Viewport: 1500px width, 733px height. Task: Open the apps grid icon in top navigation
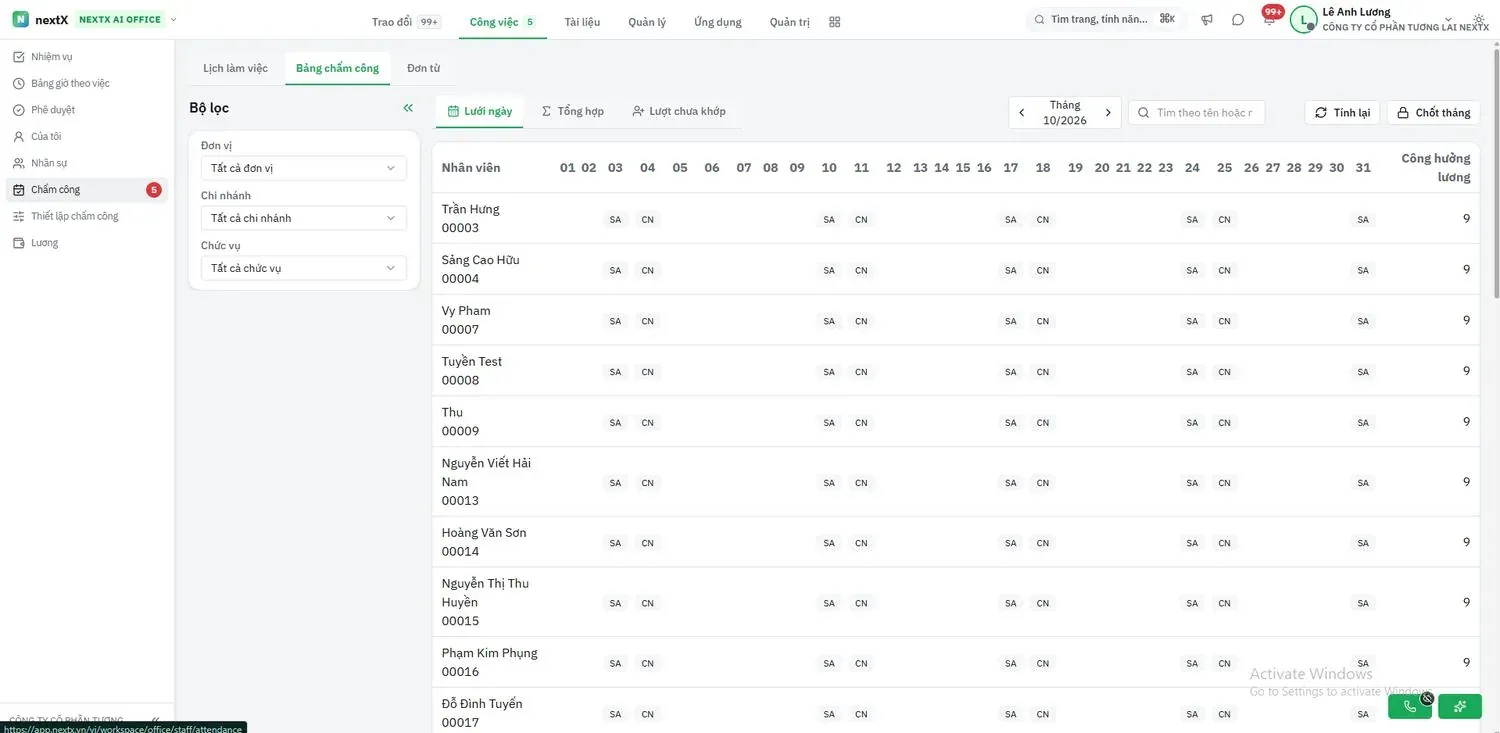coord(835,21)
